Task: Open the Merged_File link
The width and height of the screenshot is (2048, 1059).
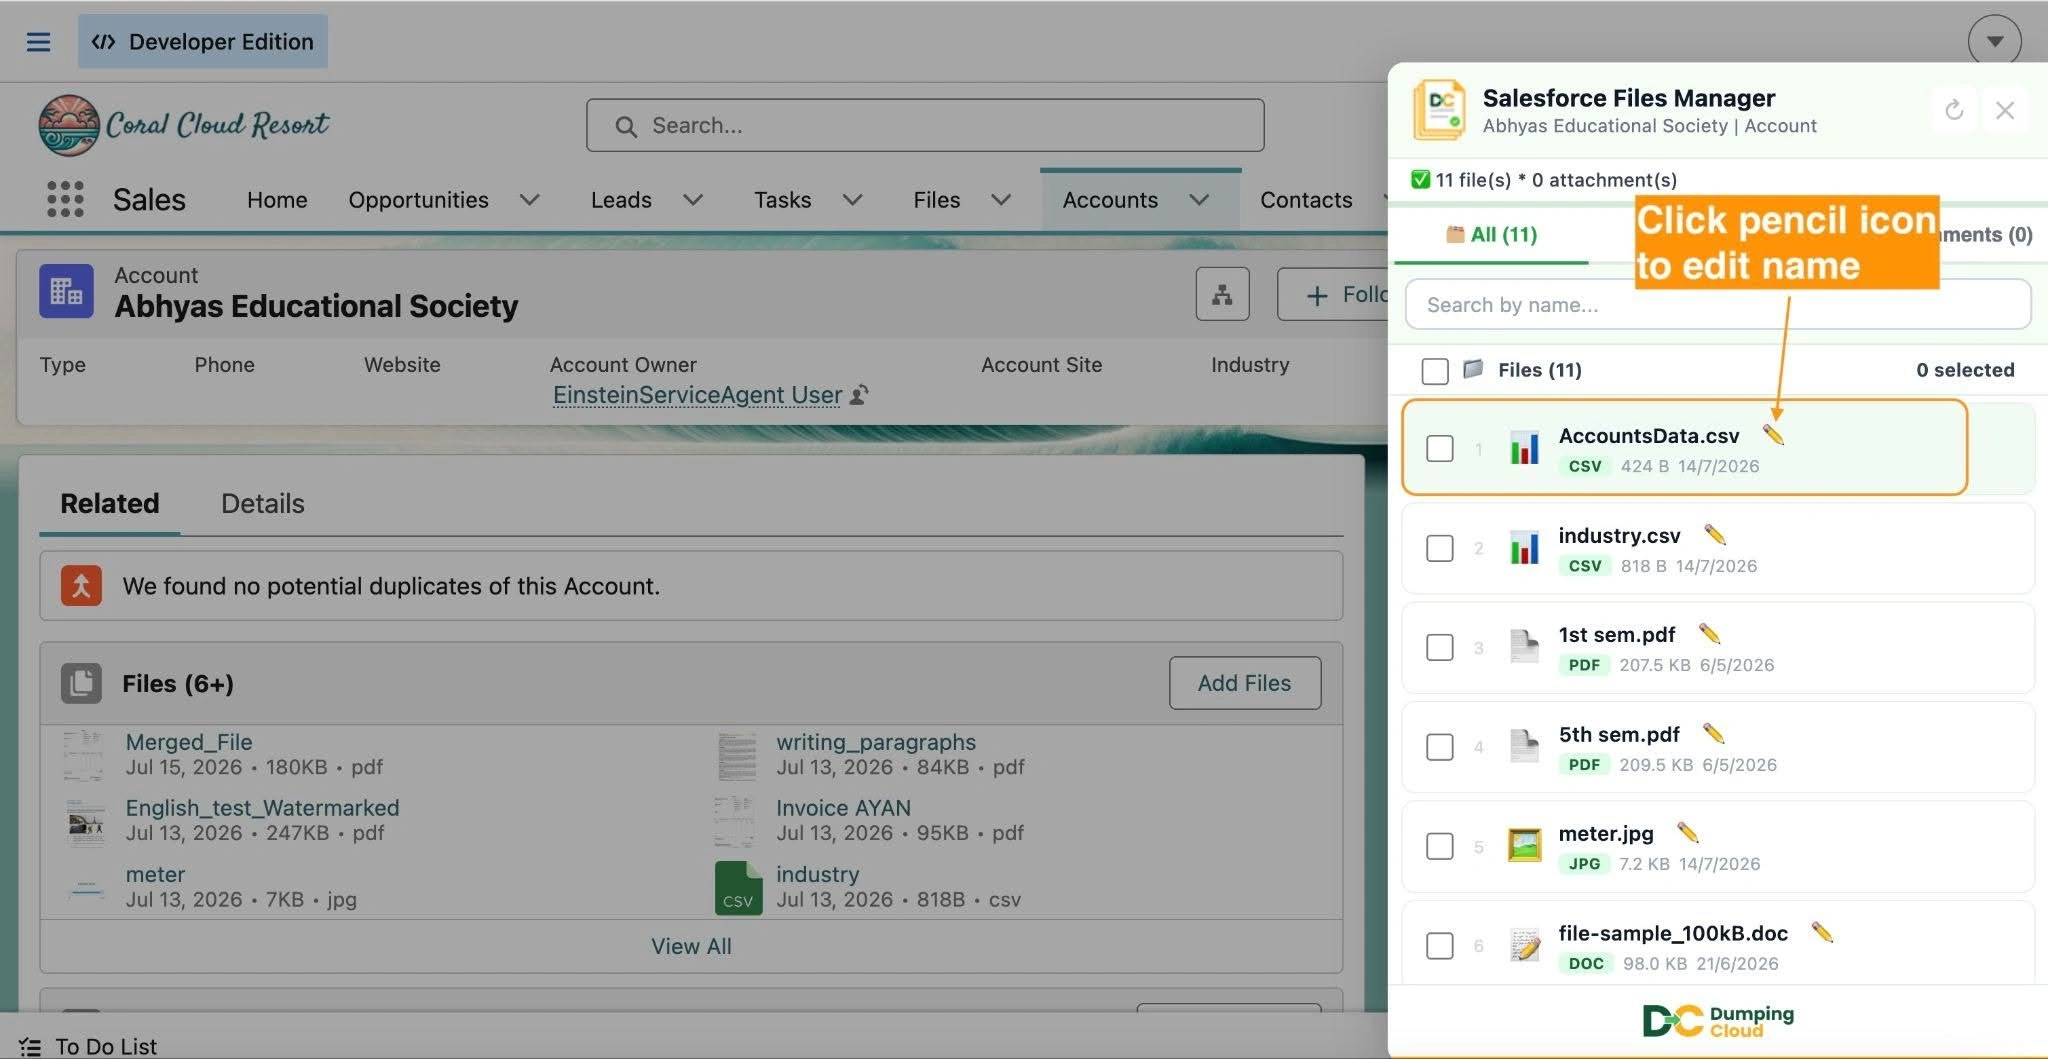Action: click(x=189, y=742)
